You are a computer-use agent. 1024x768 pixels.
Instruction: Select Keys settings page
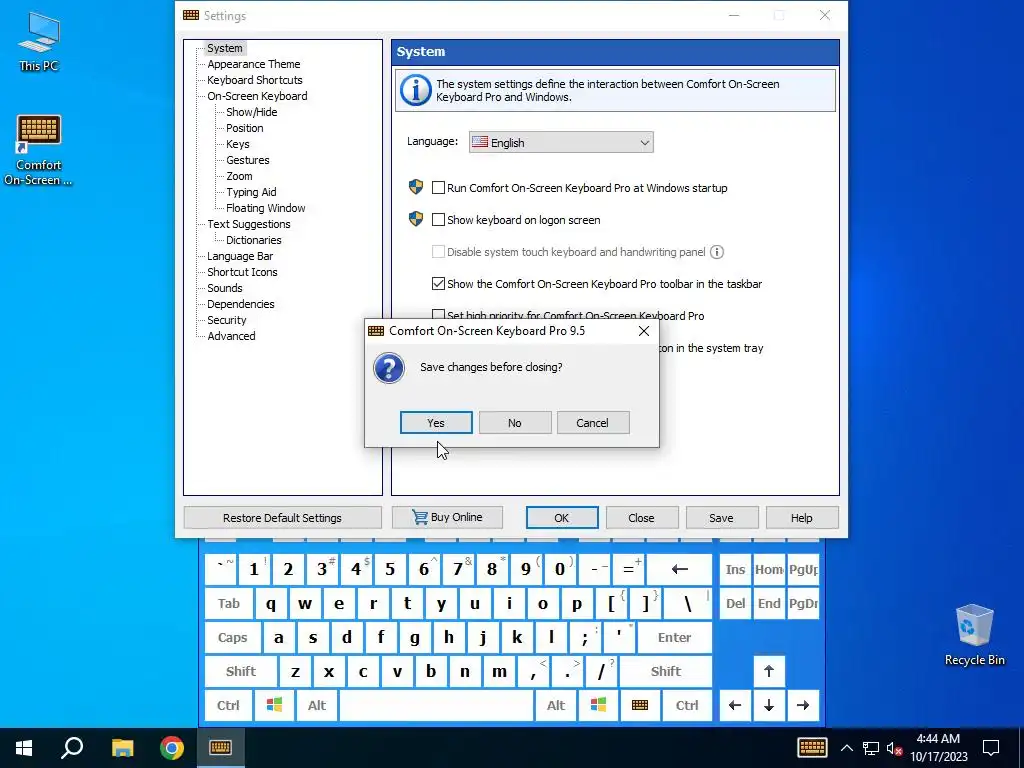[238, 144]
